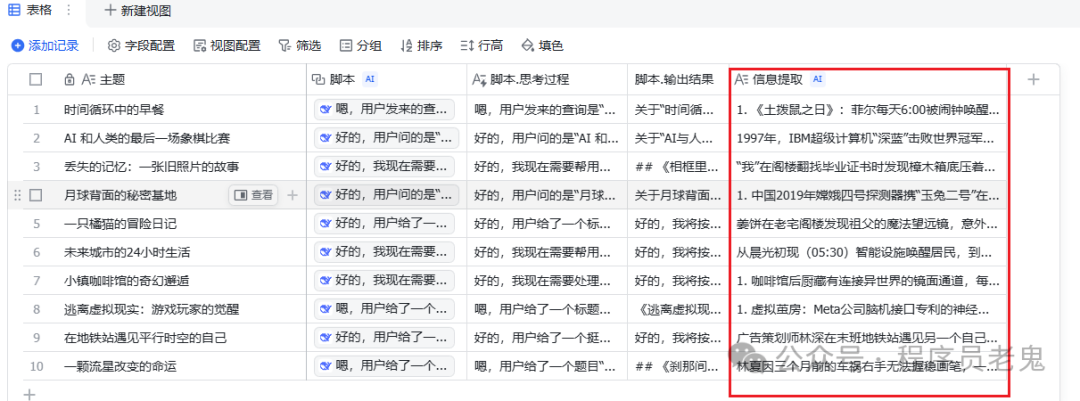Screen dimensions: 1080x401
Task: Click the 脚本.思考过程 column header
Action: 547,80
